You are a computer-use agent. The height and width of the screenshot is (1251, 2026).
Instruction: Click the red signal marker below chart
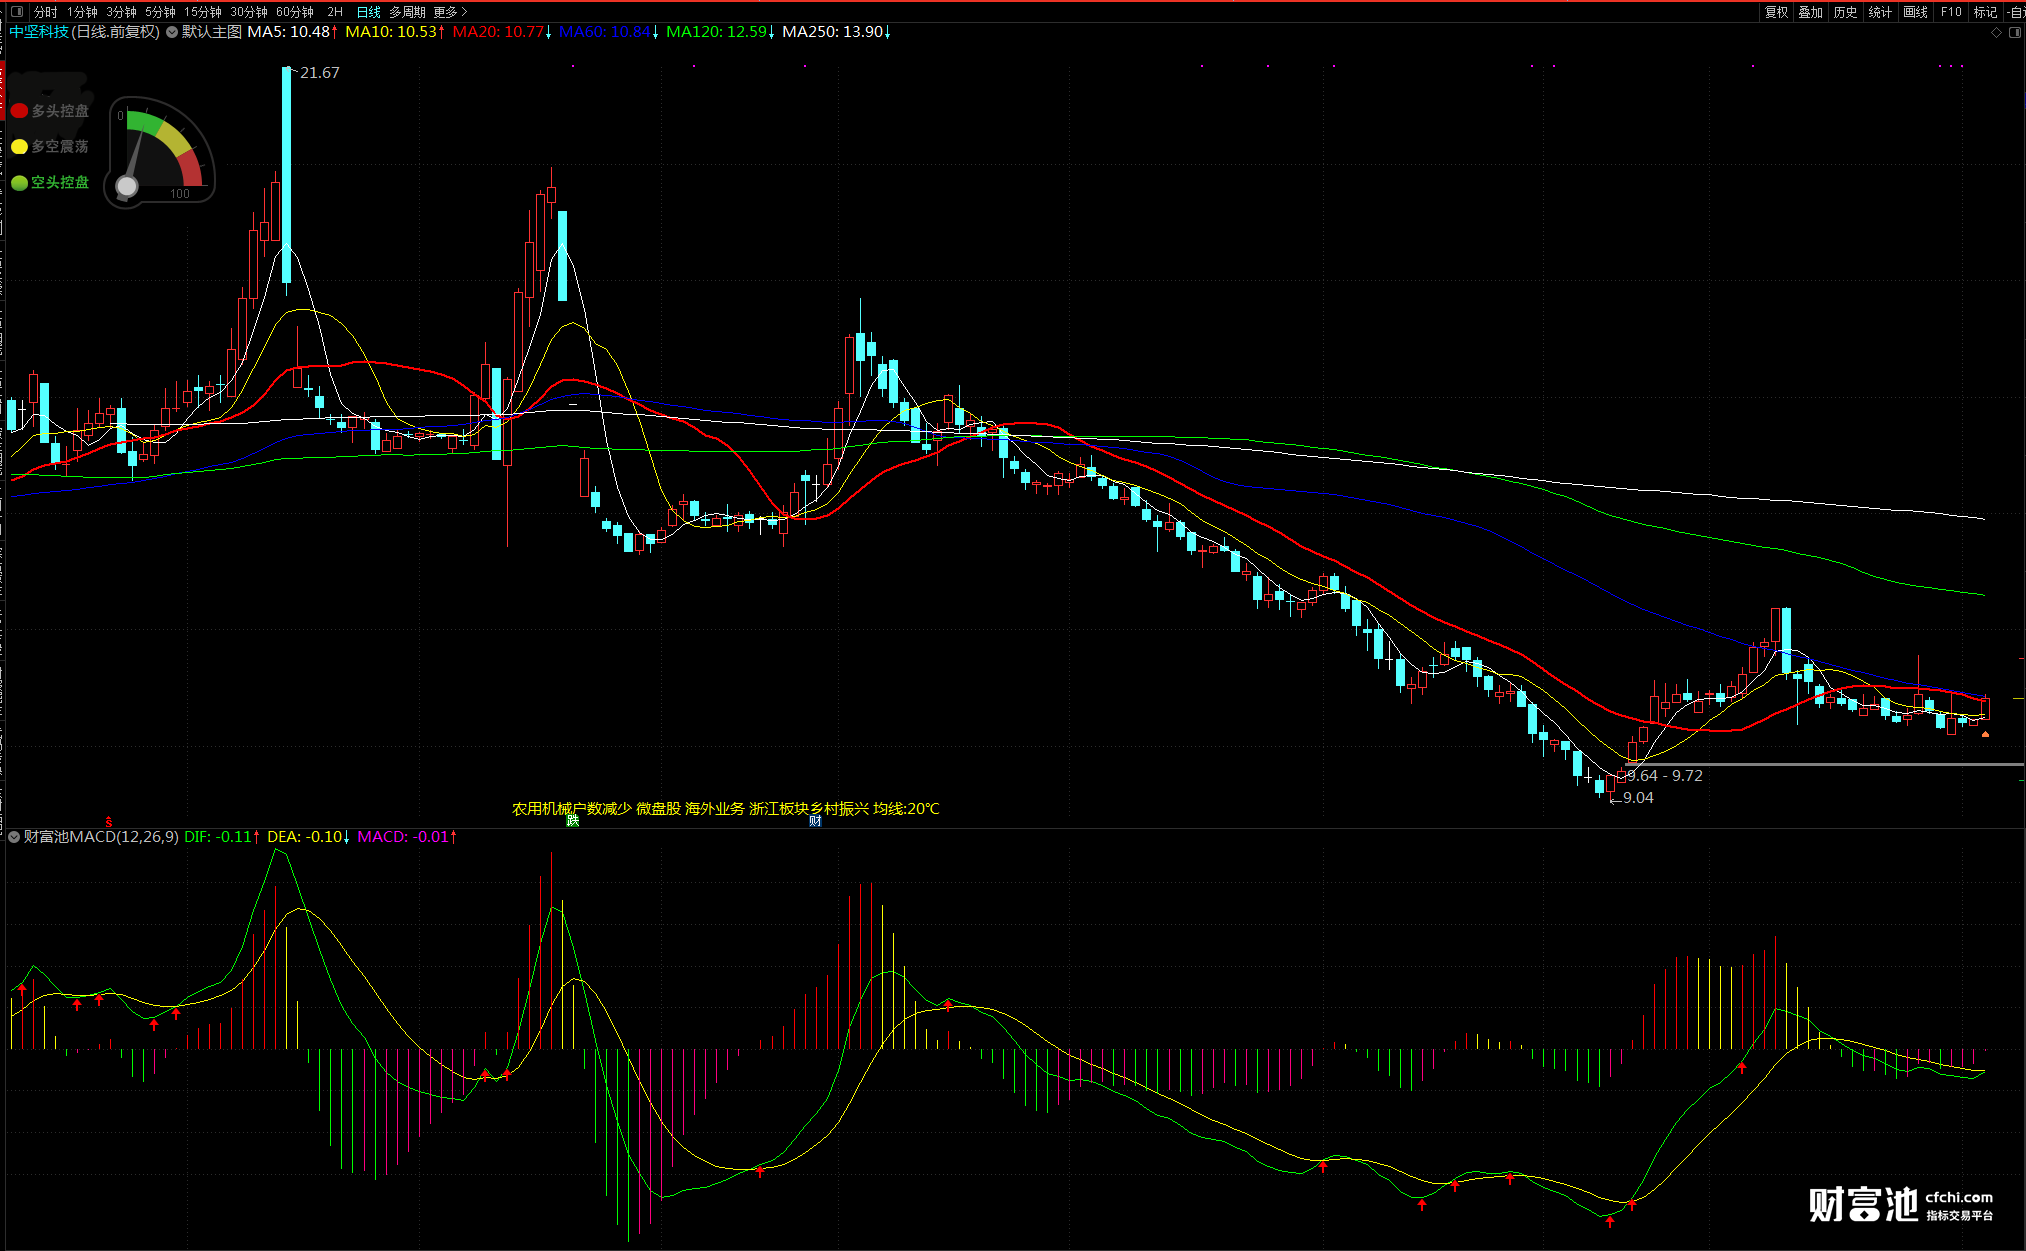pos(109,822)
